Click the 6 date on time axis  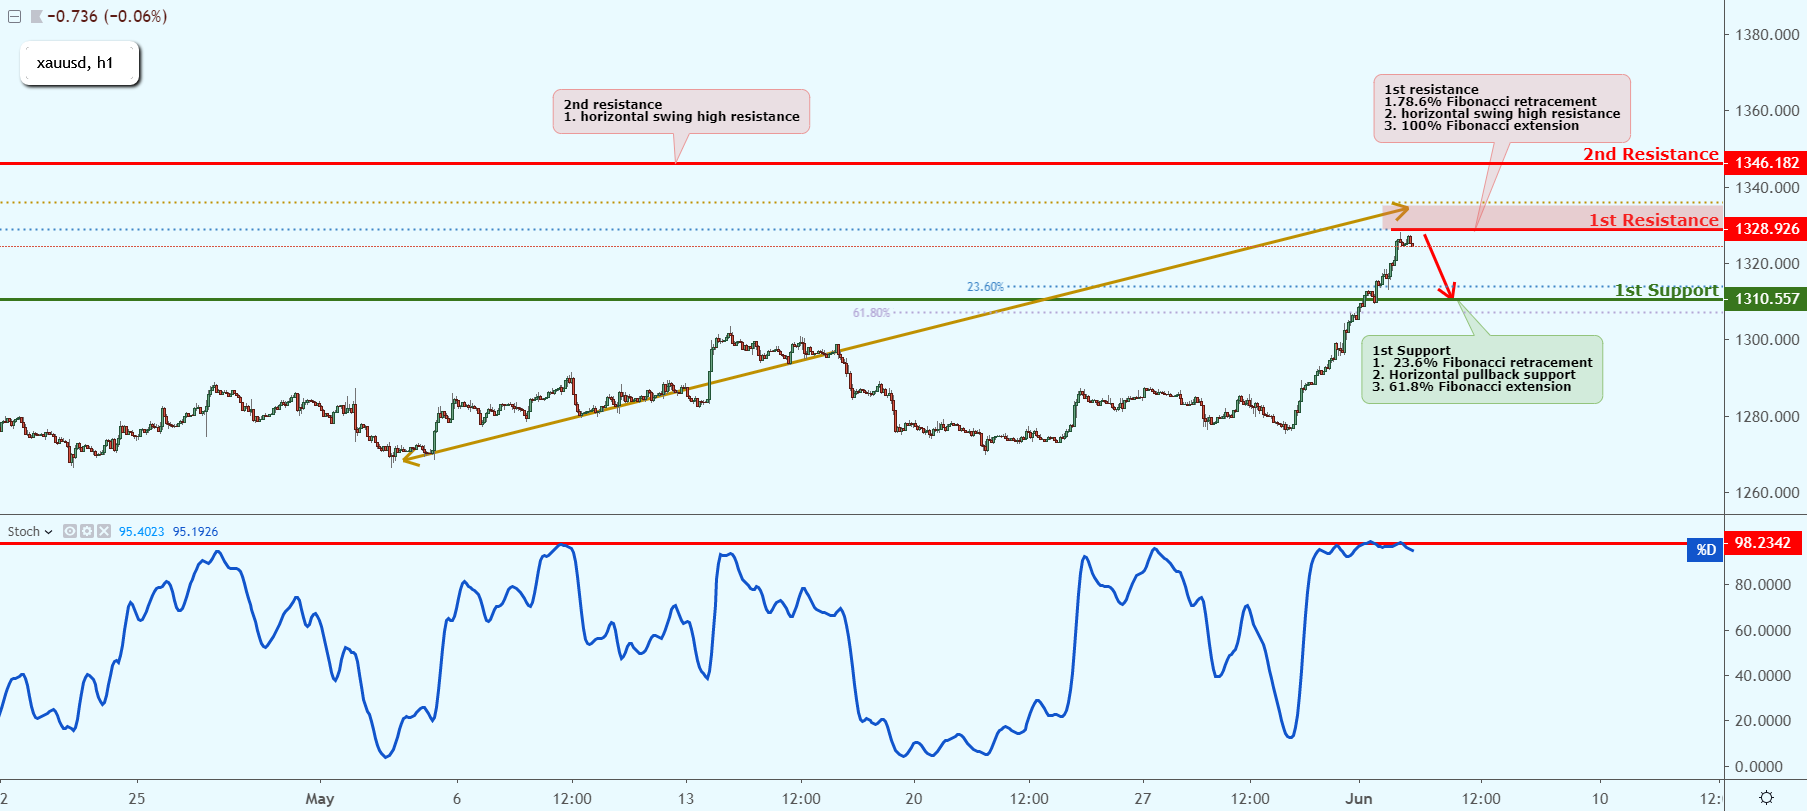[457, 798]
